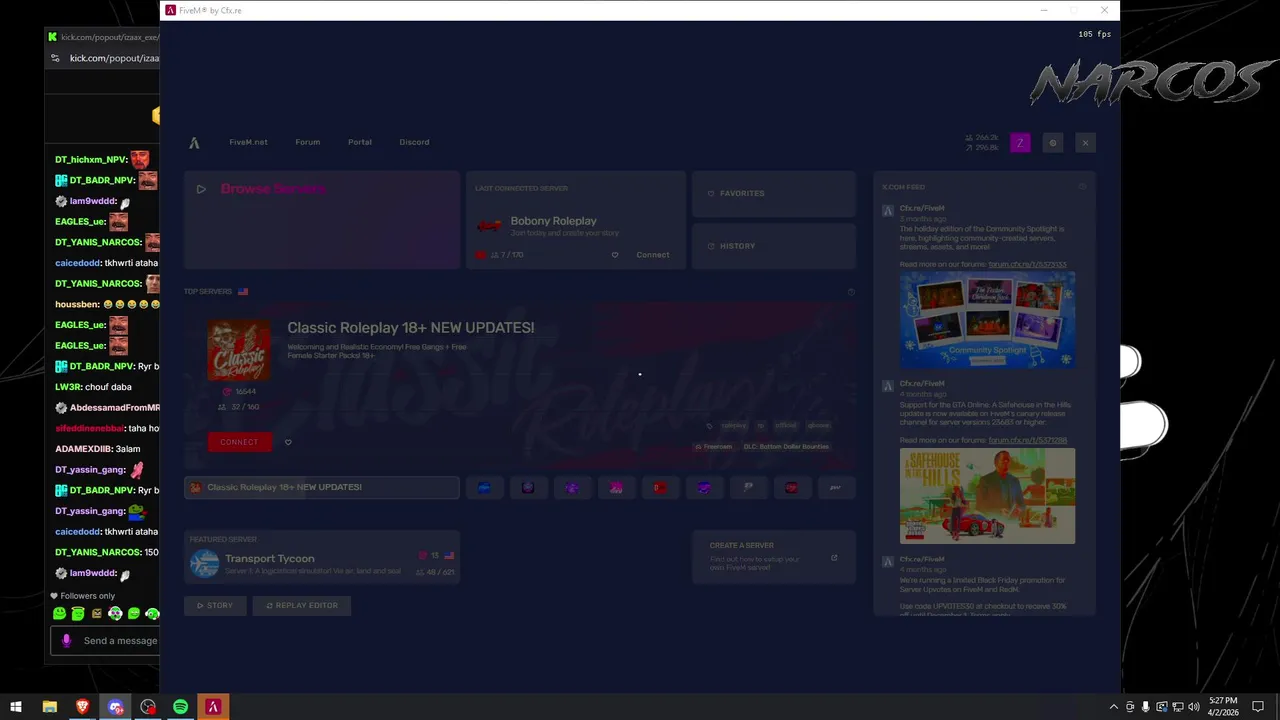Select the last top-server thumbnail icon
1280x720 pixels.
point(836,487)
